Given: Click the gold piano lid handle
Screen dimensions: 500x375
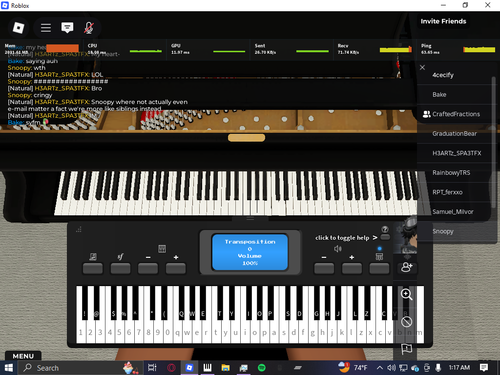Looking at the screenshot, I should tap(247, 138).
